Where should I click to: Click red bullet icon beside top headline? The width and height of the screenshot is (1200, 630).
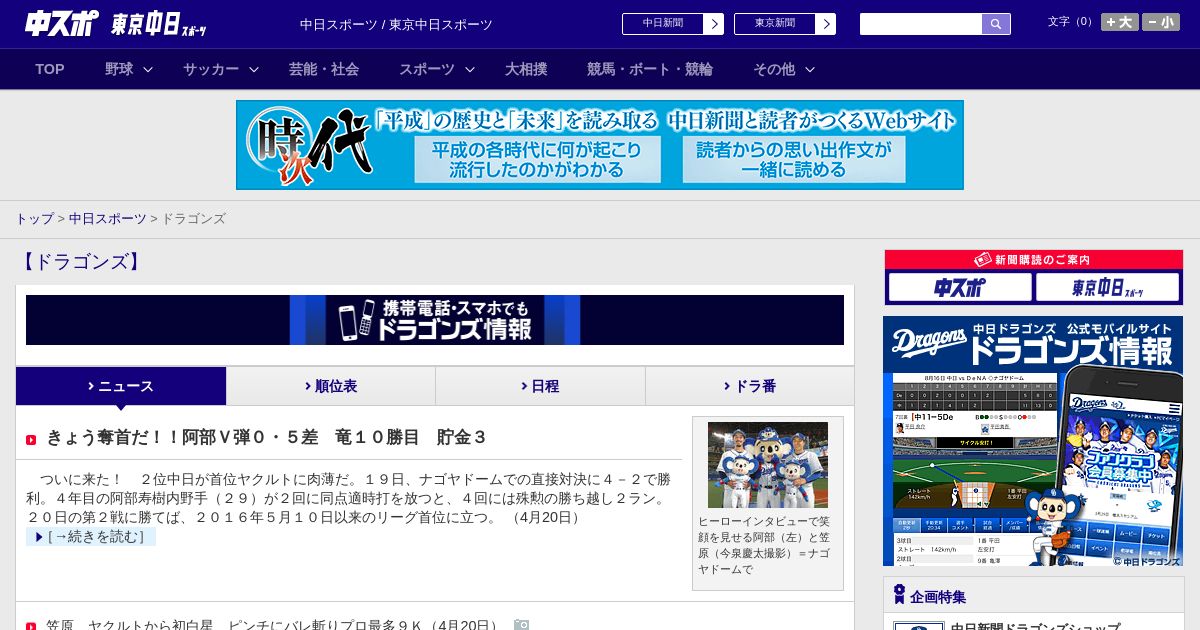tap(31, 439)
